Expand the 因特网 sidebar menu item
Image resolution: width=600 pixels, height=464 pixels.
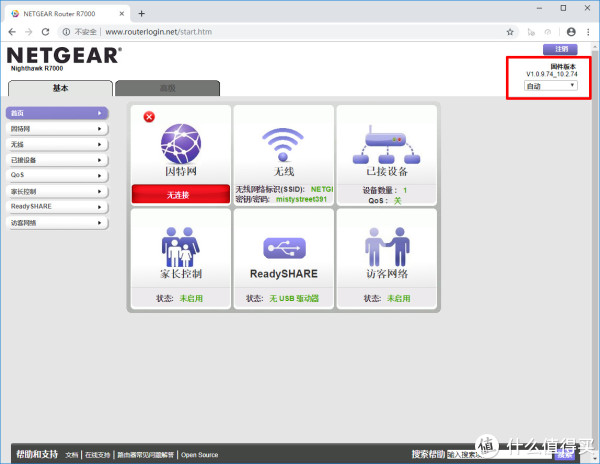(x=55, y=129)
